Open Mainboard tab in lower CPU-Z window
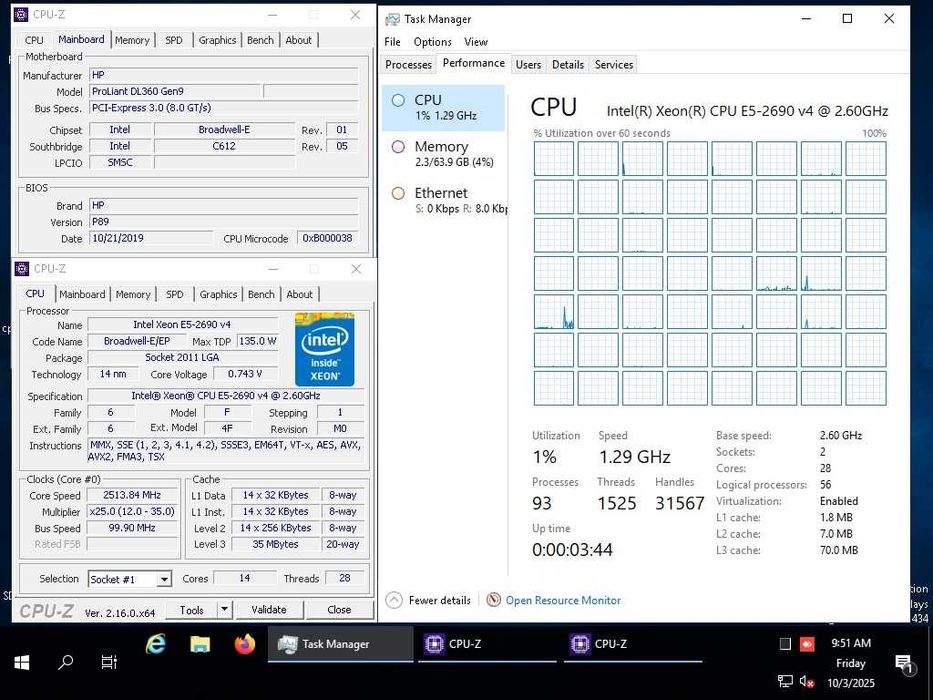 coord(82,294)
